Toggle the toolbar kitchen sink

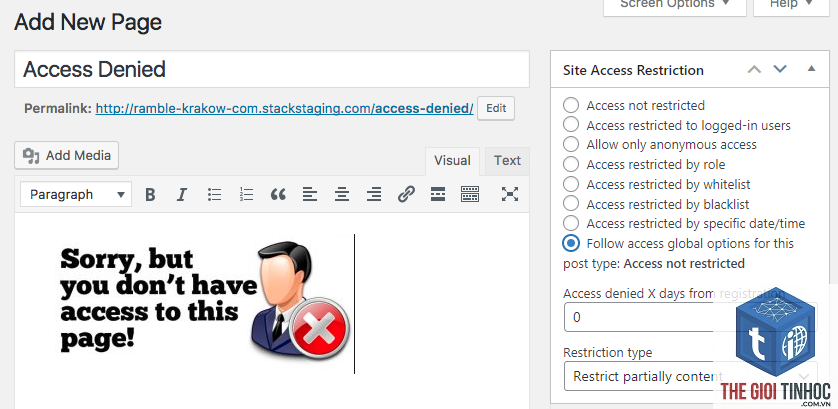pos(470,195)
